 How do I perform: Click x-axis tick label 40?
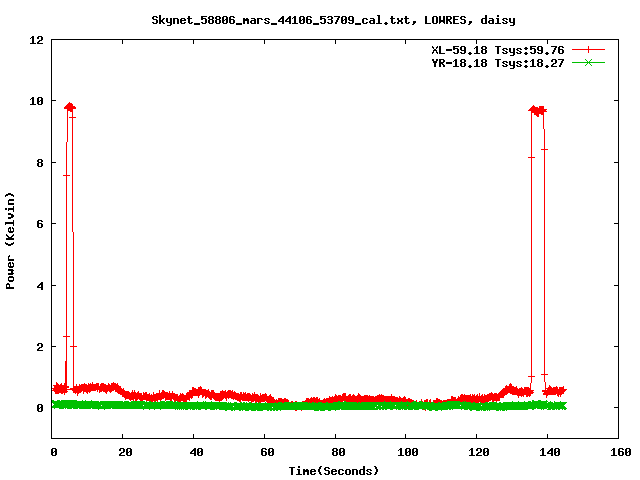(196, 452)
